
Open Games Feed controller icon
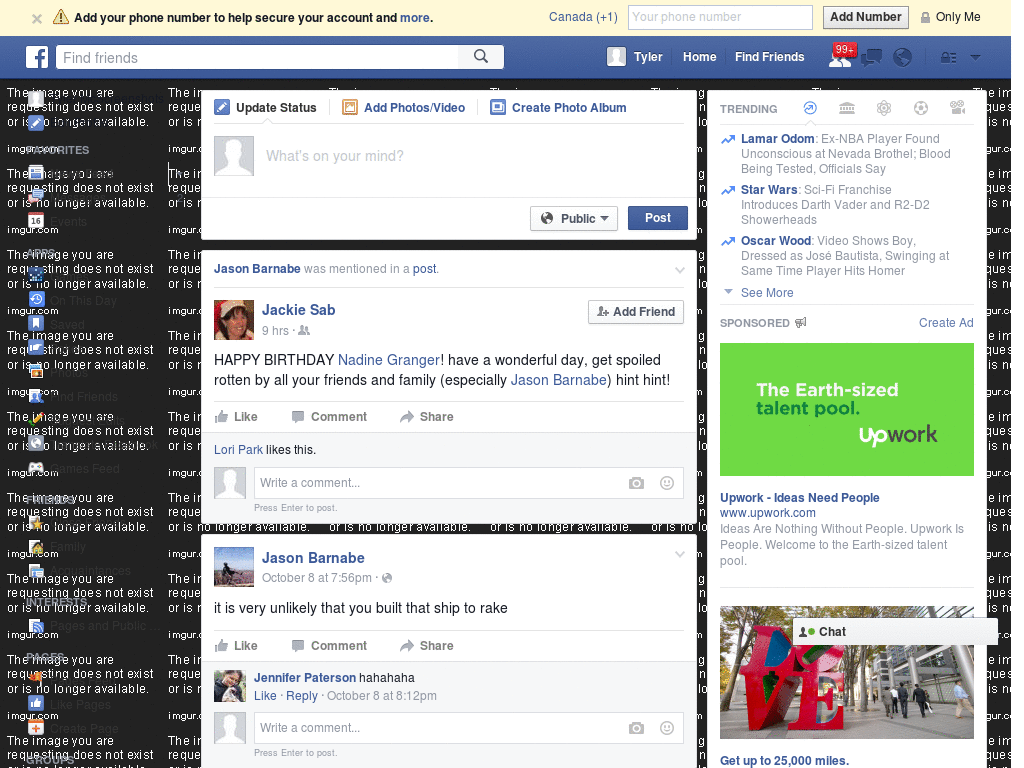36,468
